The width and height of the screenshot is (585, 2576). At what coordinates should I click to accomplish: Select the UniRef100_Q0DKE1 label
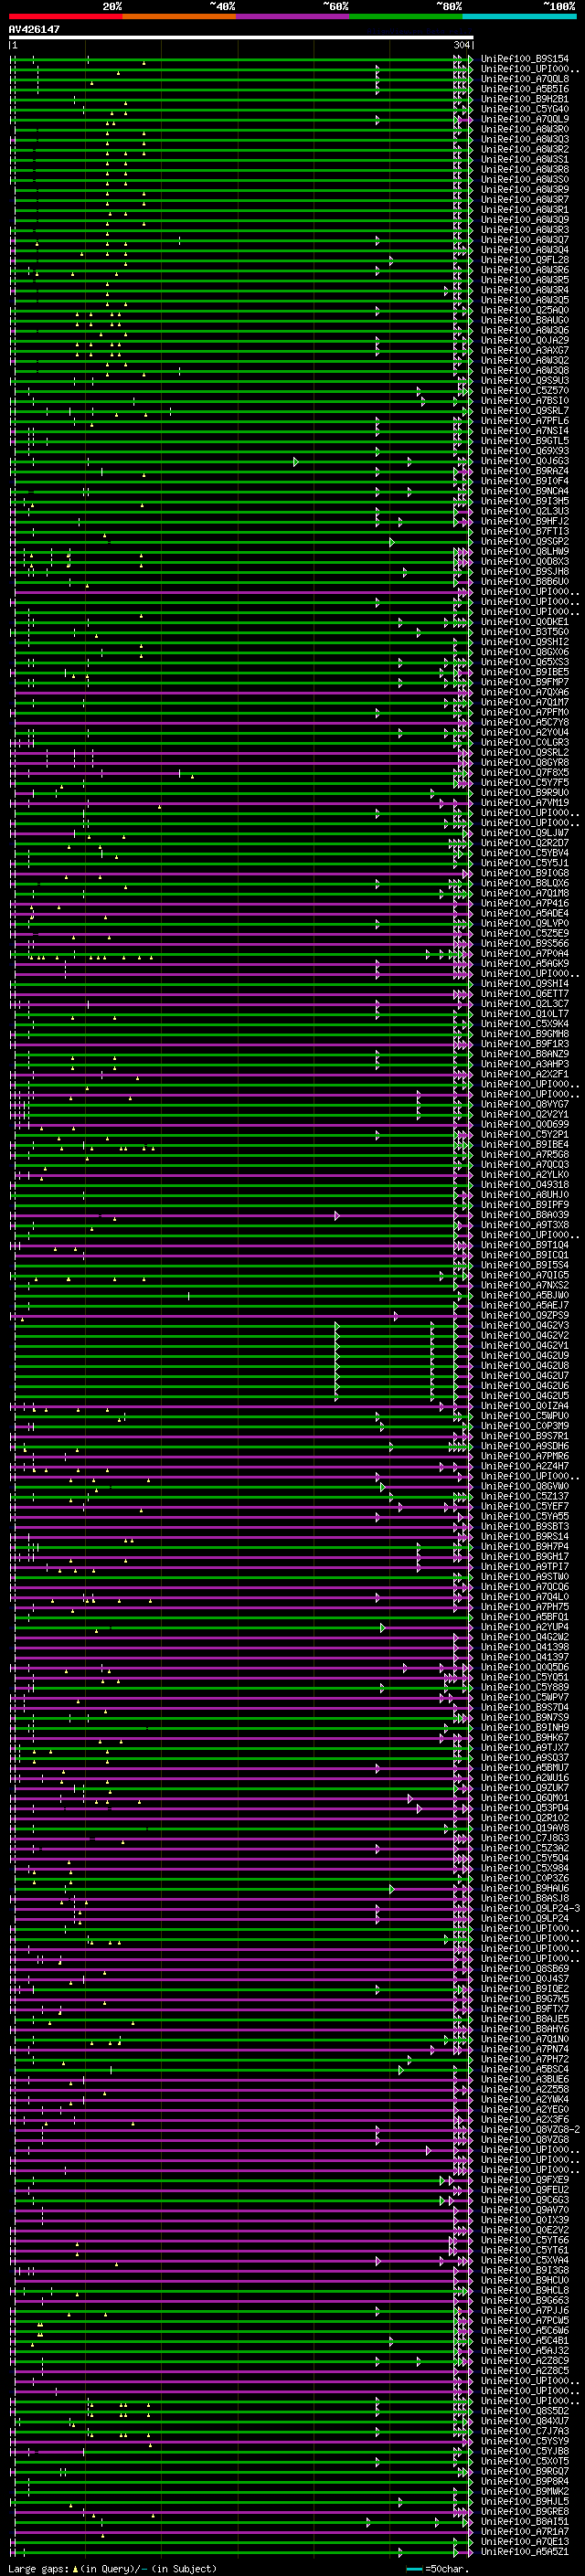[525, 622]
